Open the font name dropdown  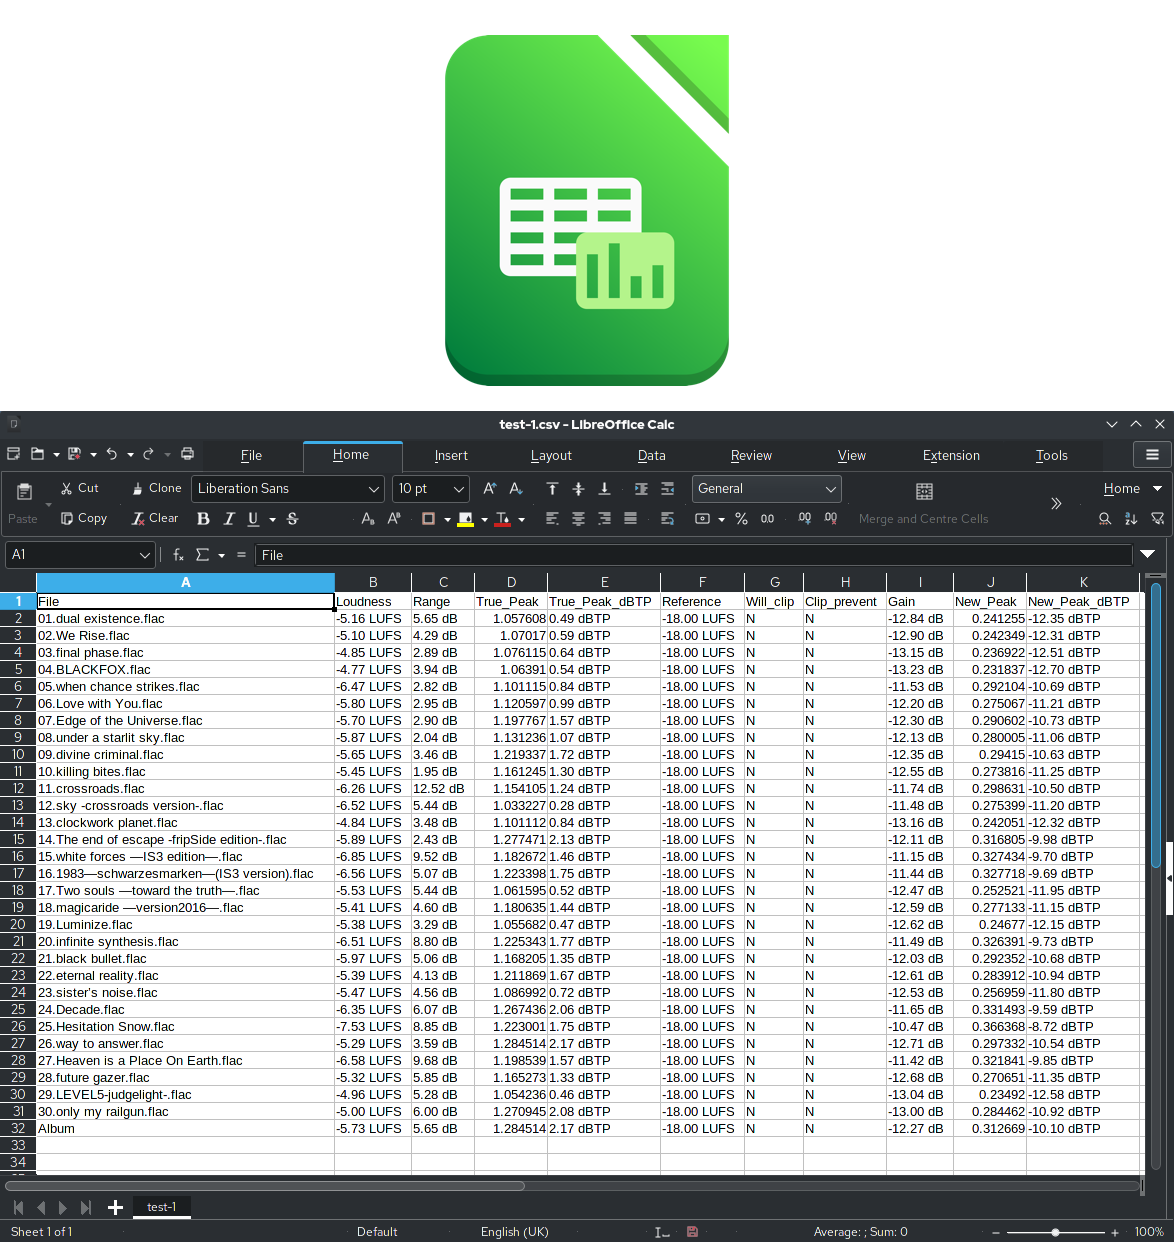coord(373,489)
